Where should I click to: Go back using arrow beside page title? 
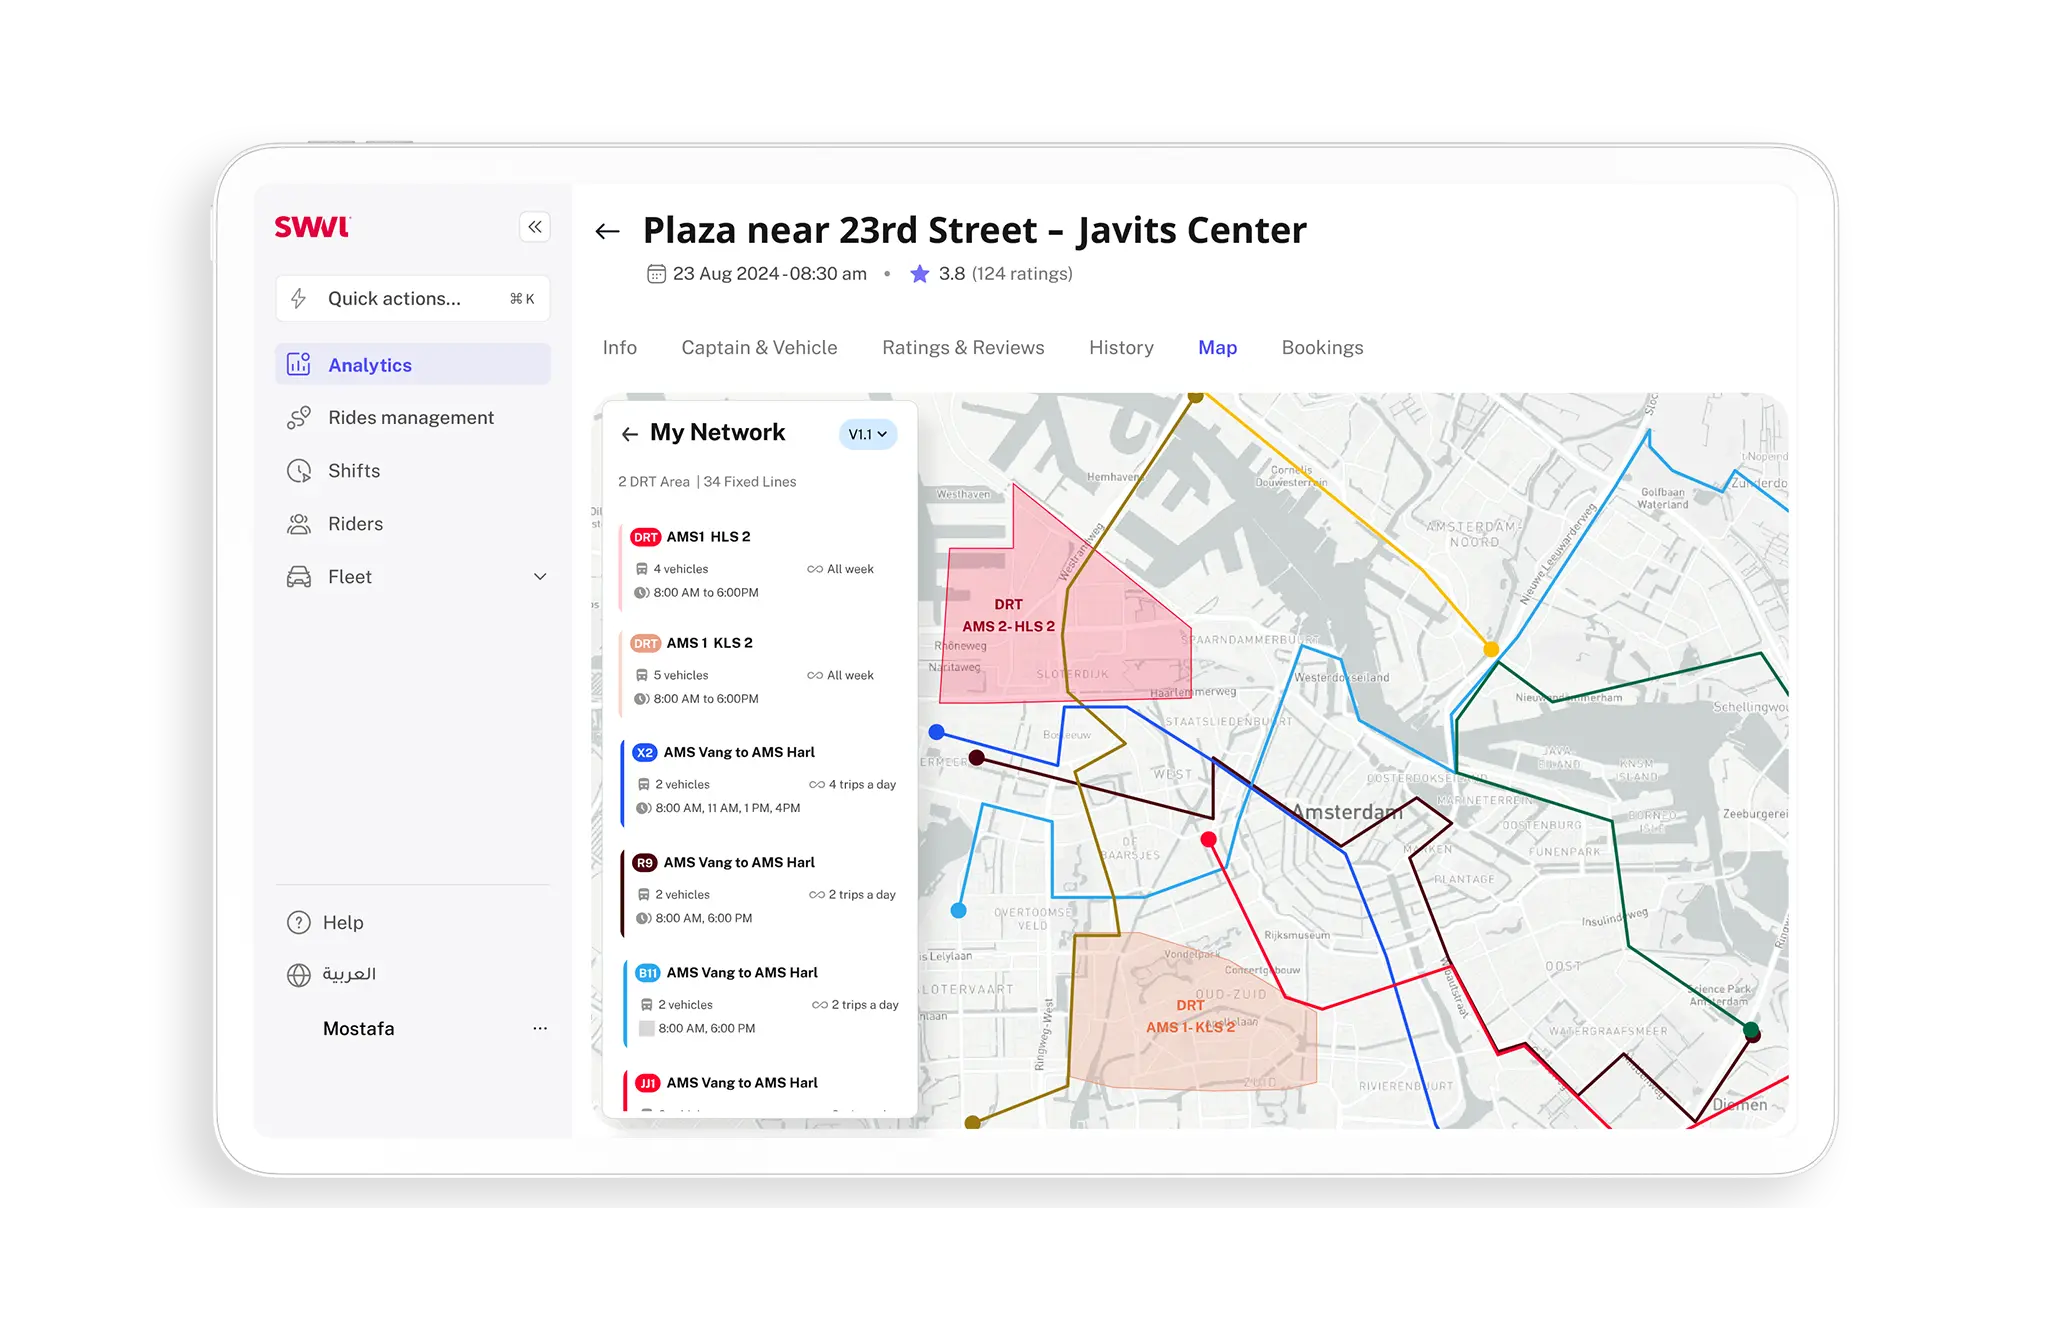pos(607,231)
